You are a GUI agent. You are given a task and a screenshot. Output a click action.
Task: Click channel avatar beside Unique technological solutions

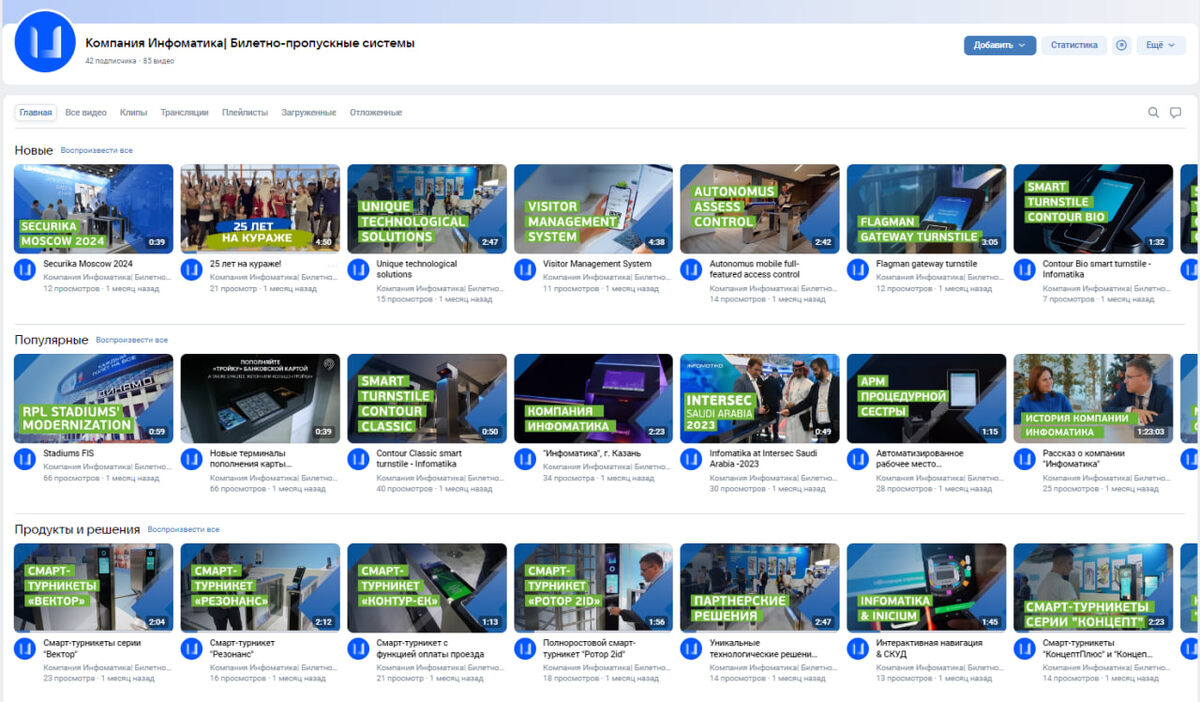pyautogui.click(x=358, y=270)
